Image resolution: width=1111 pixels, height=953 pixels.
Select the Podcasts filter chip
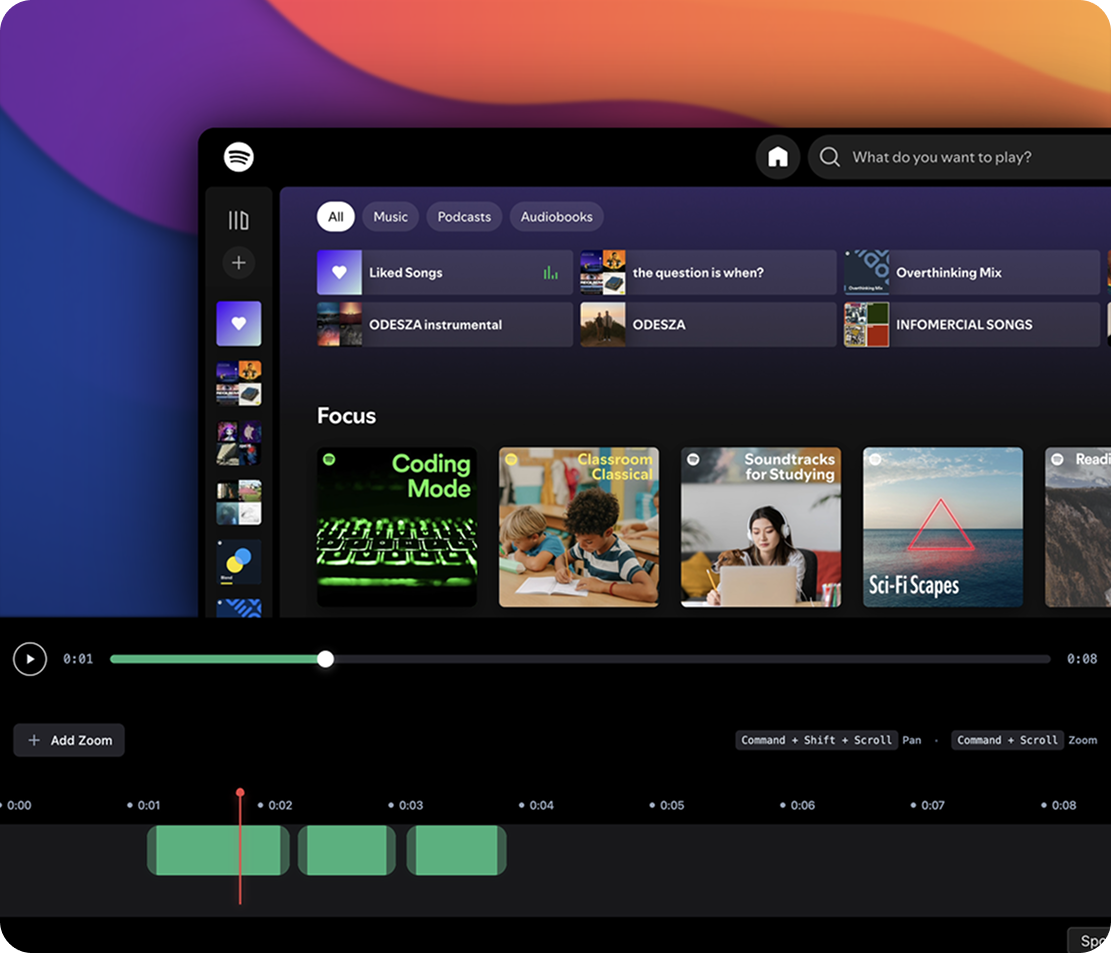tap(464, 217)
